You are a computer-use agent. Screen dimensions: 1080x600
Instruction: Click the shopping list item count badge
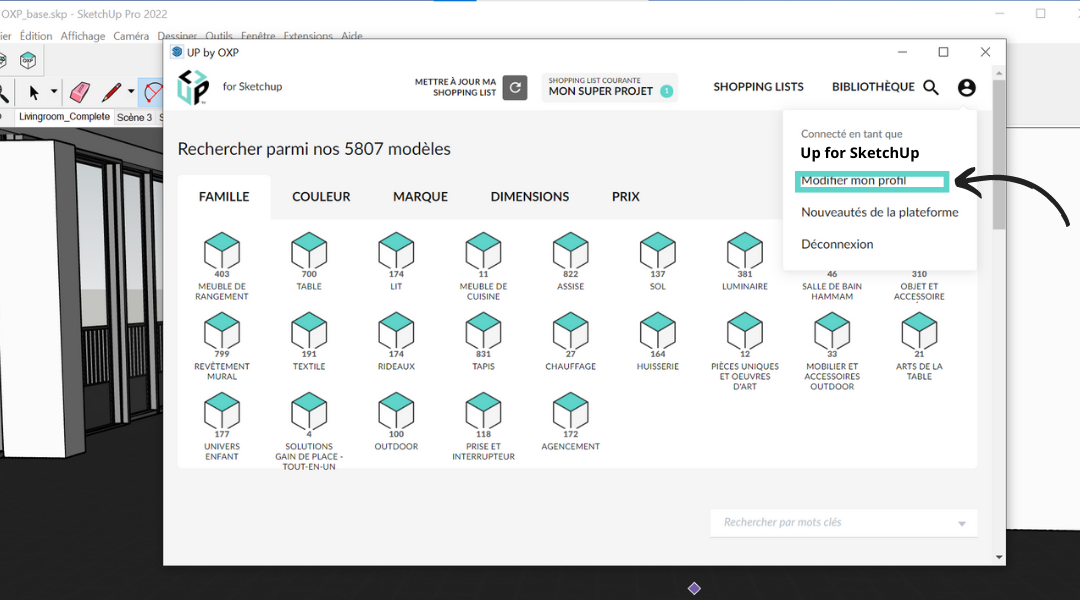(x=667, y=91)
